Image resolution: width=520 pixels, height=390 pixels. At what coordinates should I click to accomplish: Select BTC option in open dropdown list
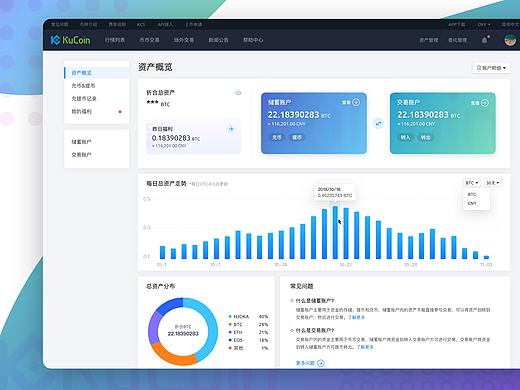pyautogui.click(x=472, y=194)
